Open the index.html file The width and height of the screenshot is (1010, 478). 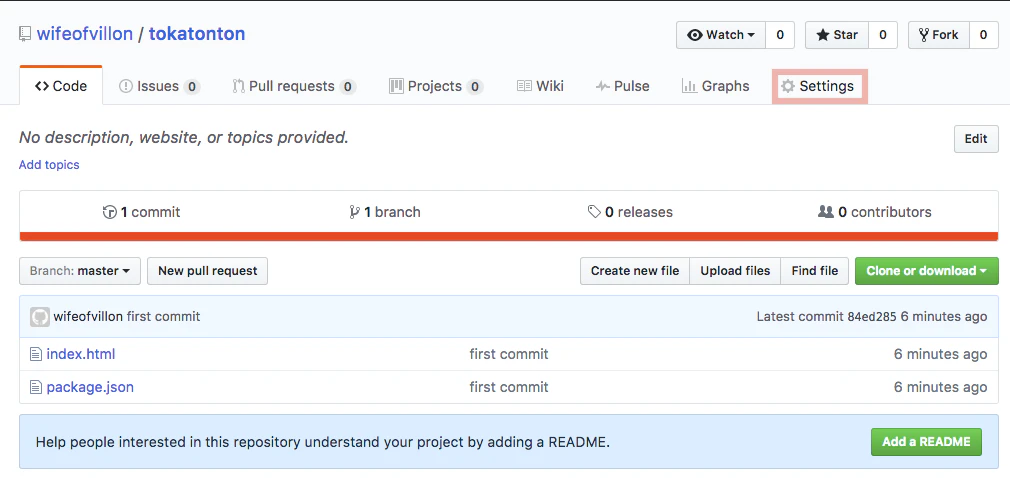tap(81, 354)
